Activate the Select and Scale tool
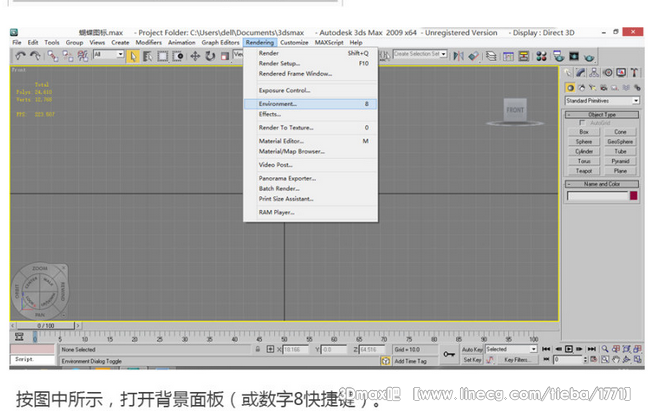The height and width of the screenshot is (411, 660). point(225,56)
